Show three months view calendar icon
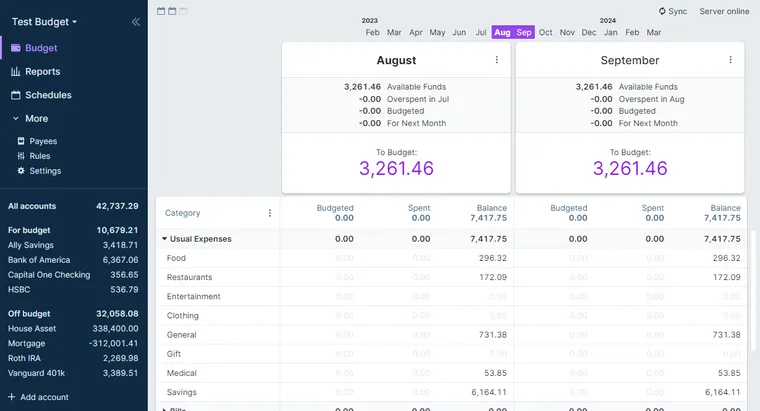 pos(183,11)
